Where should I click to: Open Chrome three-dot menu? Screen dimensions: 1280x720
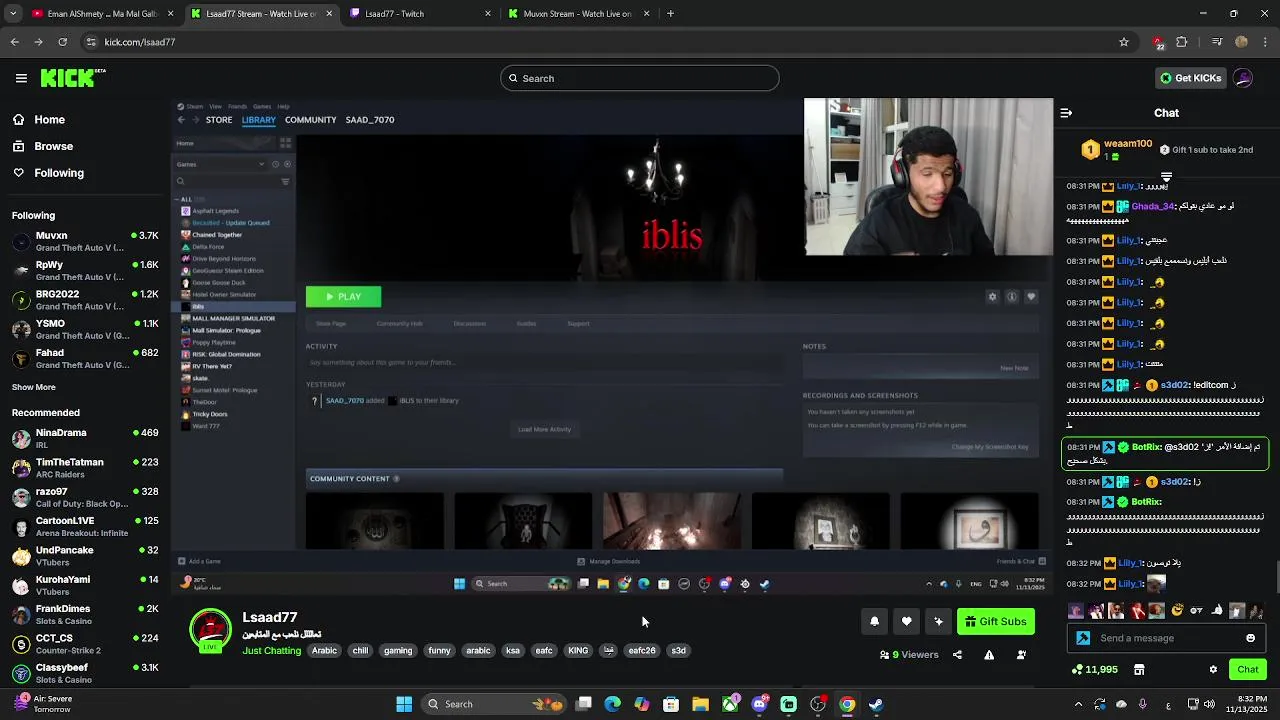click(x=1265, y=42)
